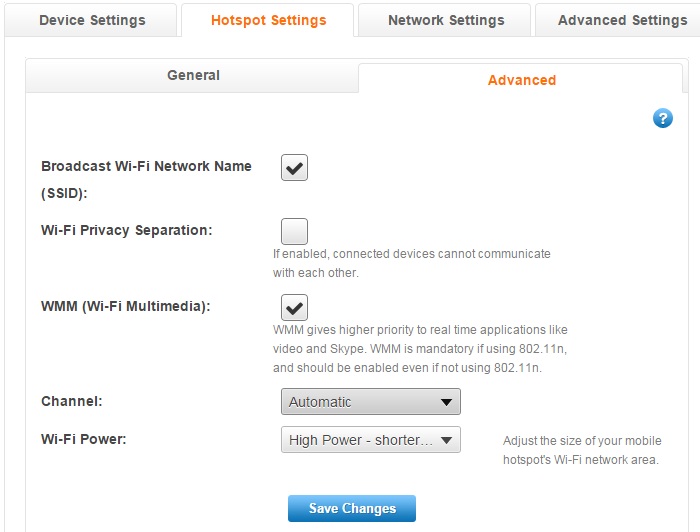Select the Advanced sub-tab
The width and height of the screenshot is (700, 532).
[x=521, y=80]
